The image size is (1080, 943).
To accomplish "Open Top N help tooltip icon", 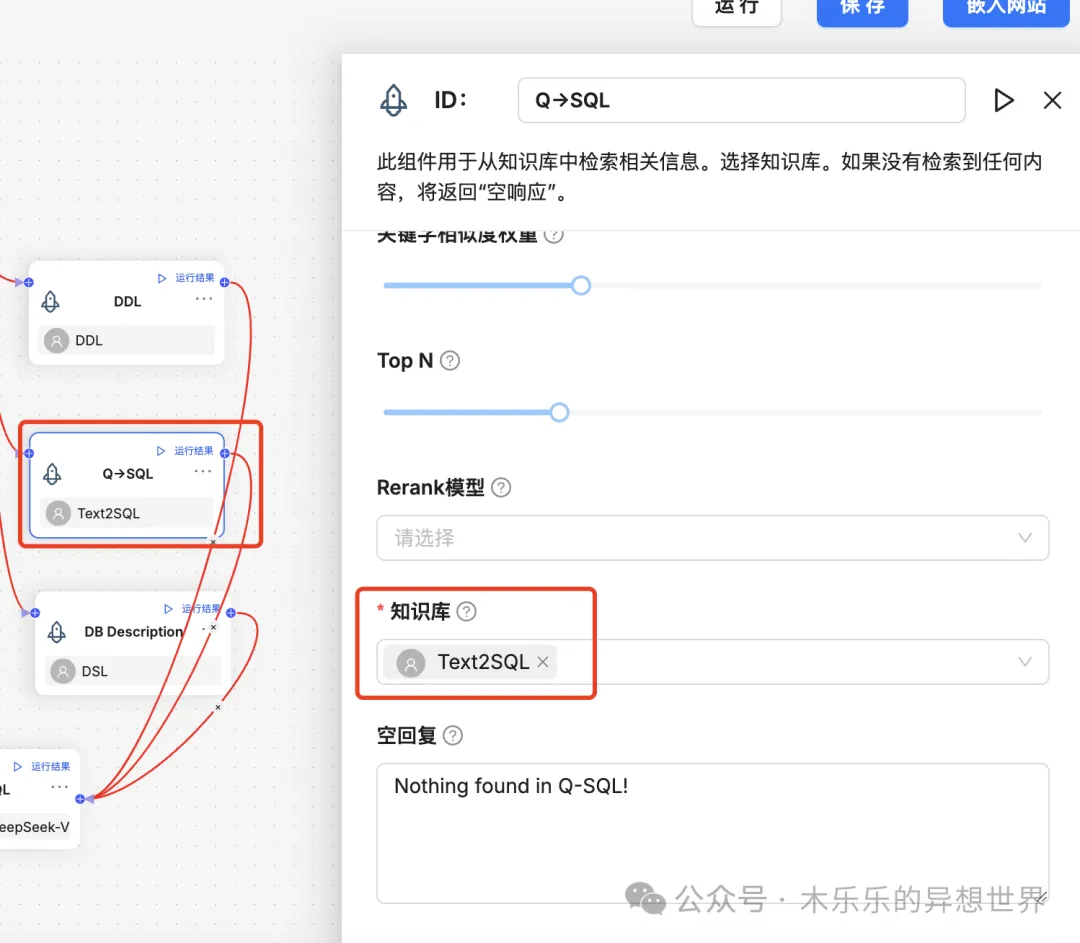I will coord(450,360).
